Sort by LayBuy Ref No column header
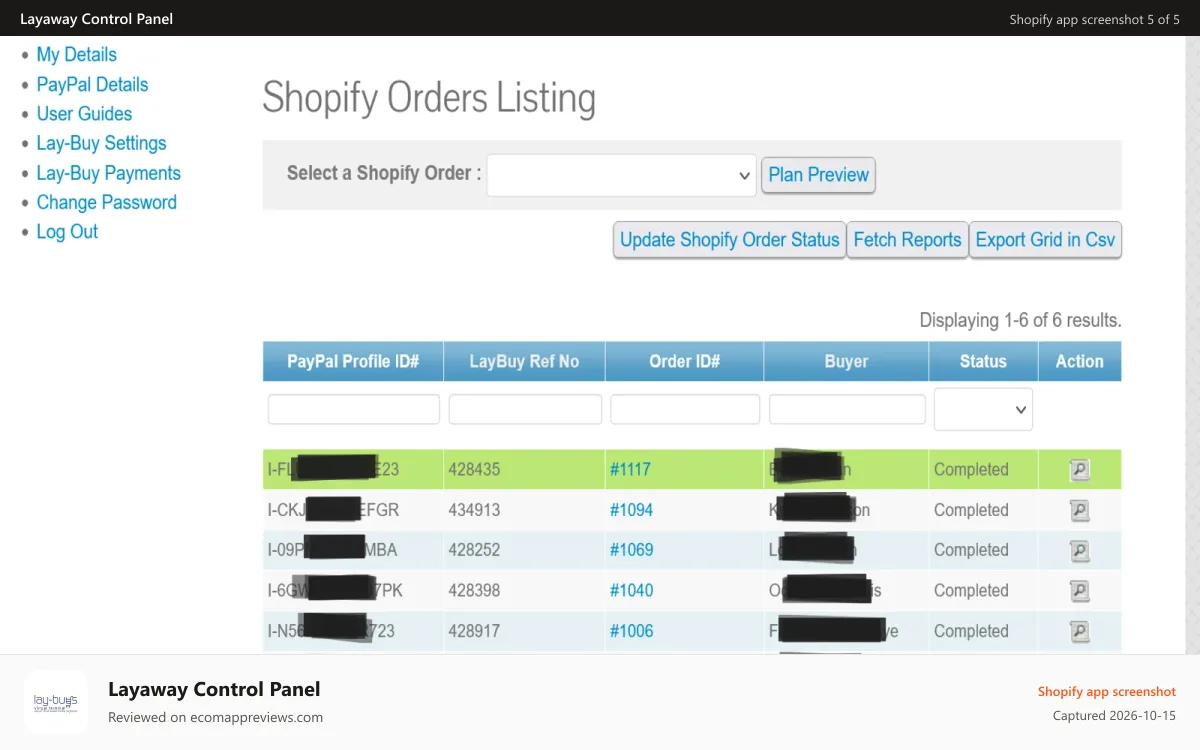 (524, 362)
